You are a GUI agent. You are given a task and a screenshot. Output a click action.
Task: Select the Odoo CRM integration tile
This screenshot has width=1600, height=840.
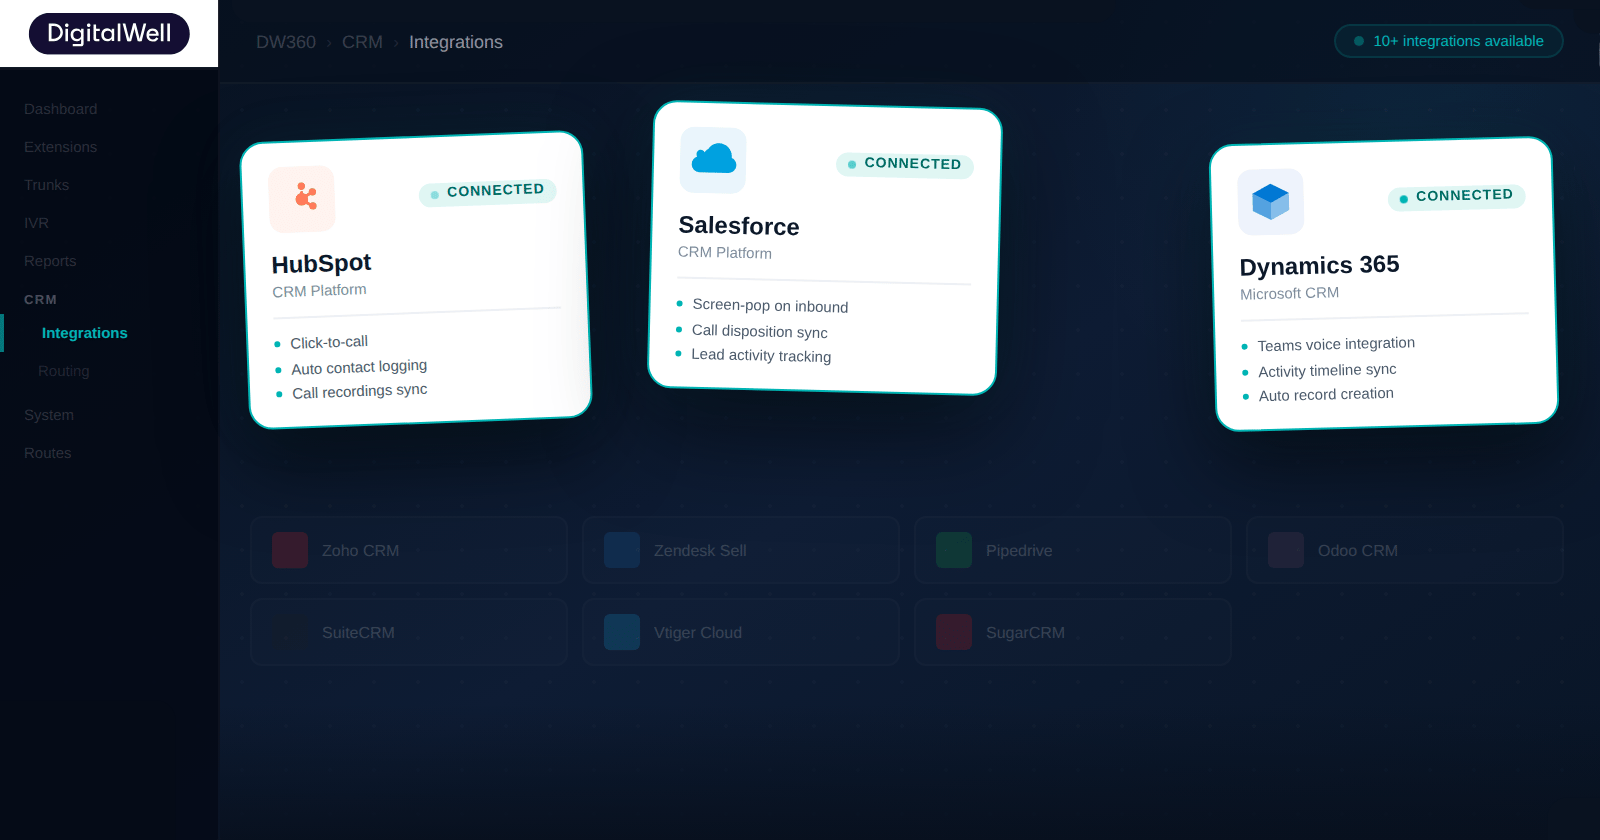(x=1405, y=550)
